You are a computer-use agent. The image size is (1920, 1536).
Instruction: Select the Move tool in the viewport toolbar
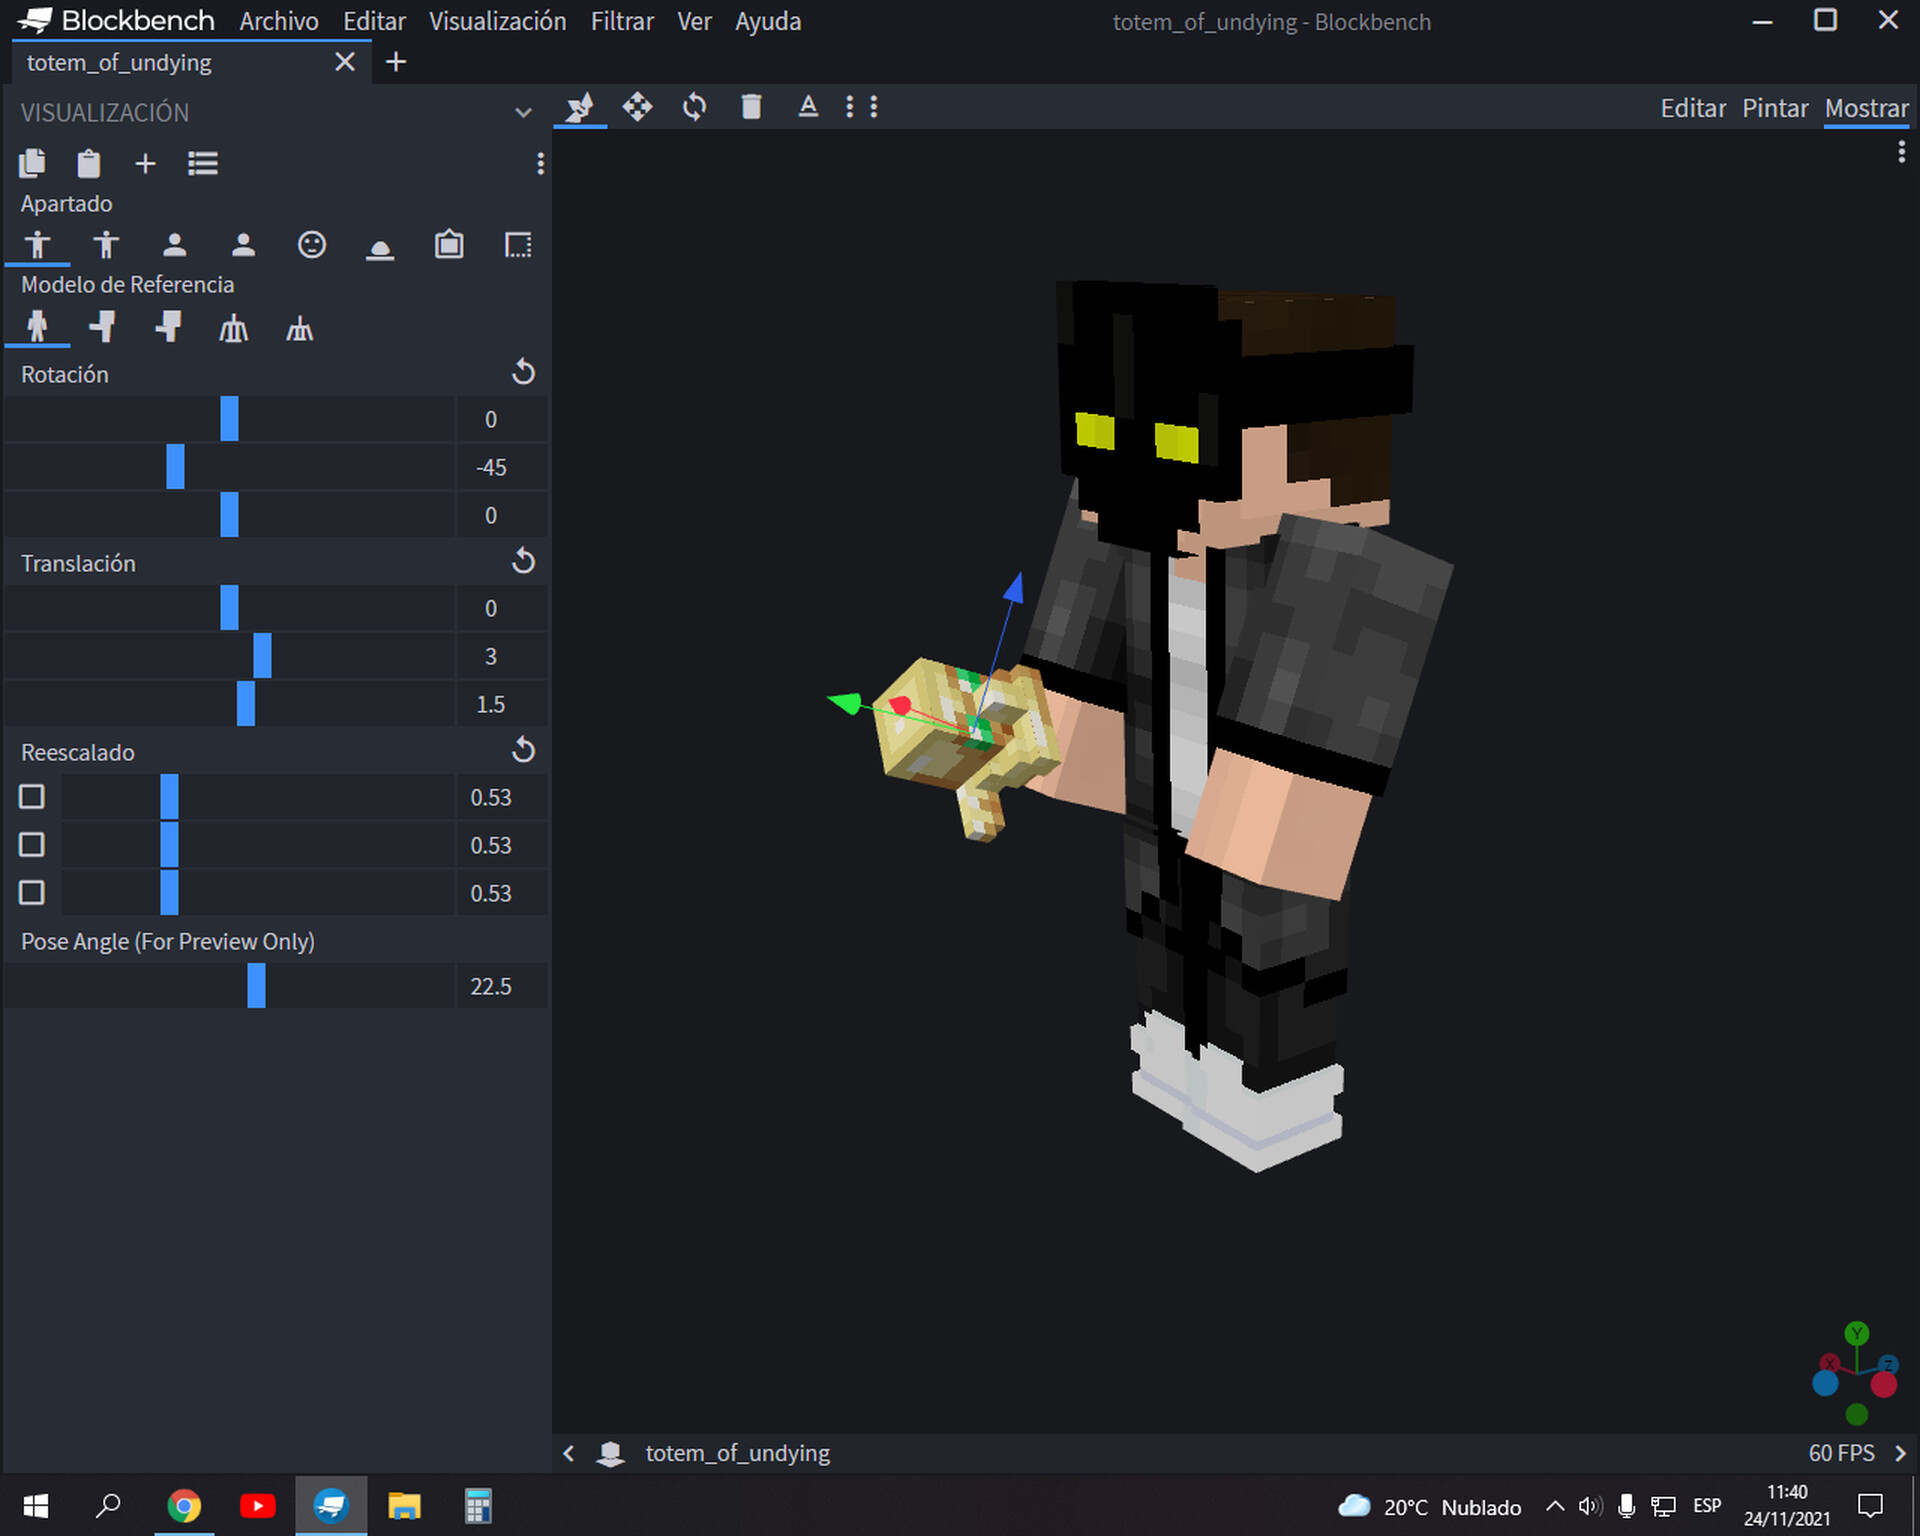tap(639, 107)
